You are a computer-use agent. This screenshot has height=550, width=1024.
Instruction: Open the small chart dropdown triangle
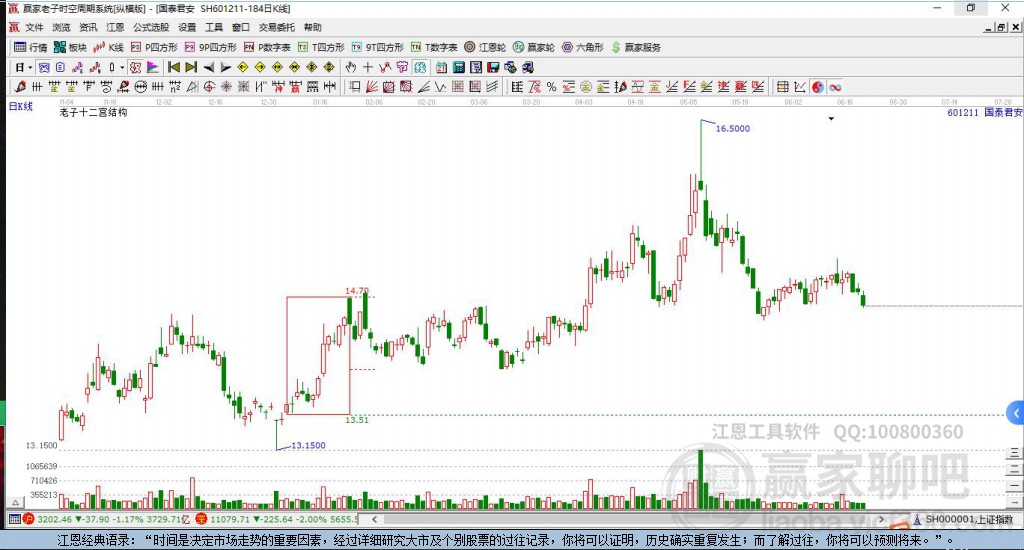point(831,119)
